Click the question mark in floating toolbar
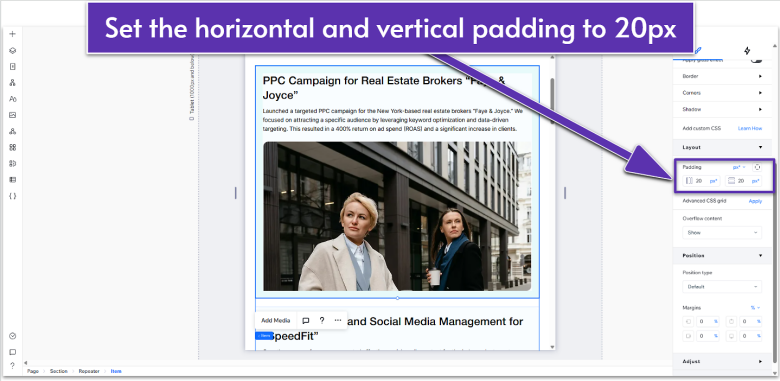780x381 pixels. 322,321
